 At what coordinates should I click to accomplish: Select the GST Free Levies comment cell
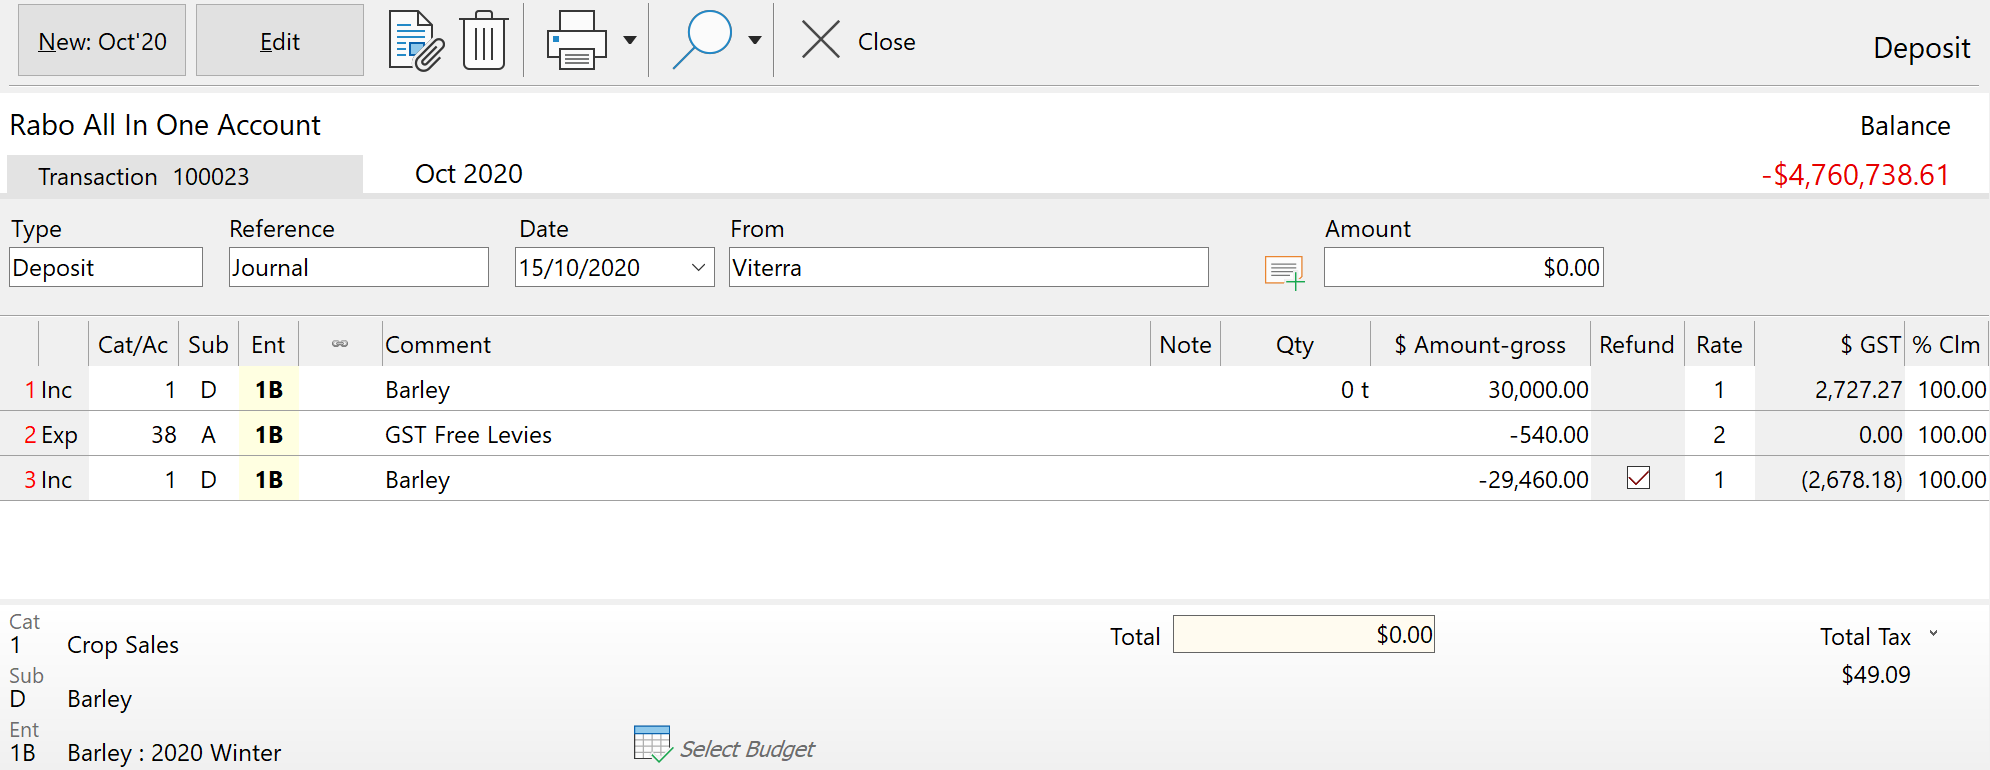click(766, 435)
